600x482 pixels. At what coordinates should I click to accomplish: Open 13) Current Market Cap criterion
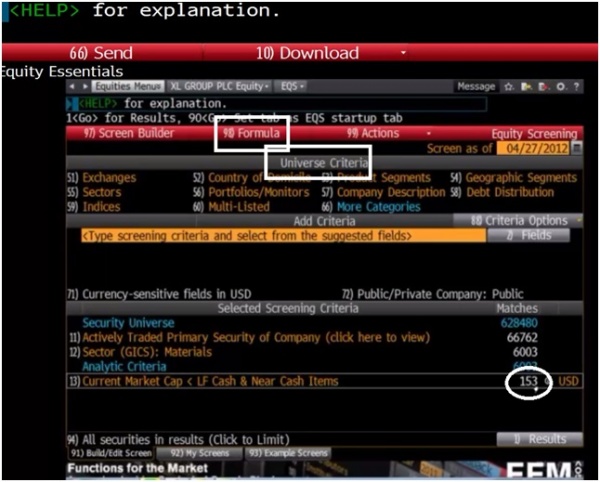(204, 381)
